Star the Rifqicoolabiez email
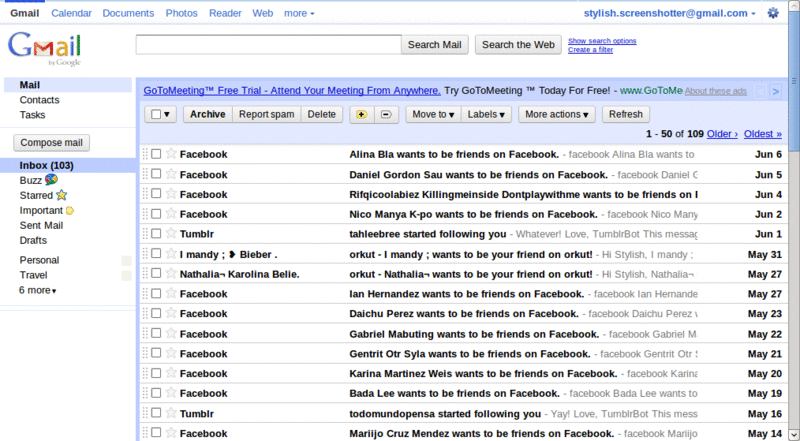This screenshot has height=441, width=800. point(171,193)
